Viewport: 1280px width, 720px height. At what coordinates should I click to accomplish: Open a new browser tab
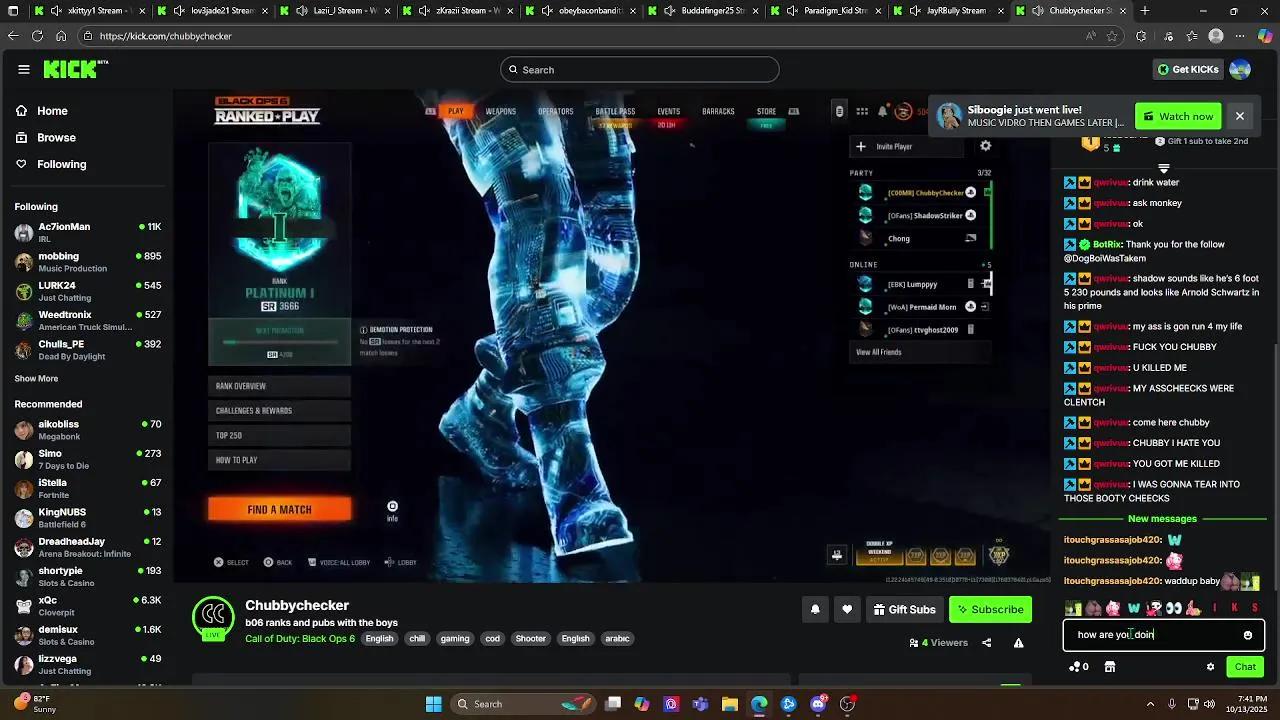(1145, 11)
